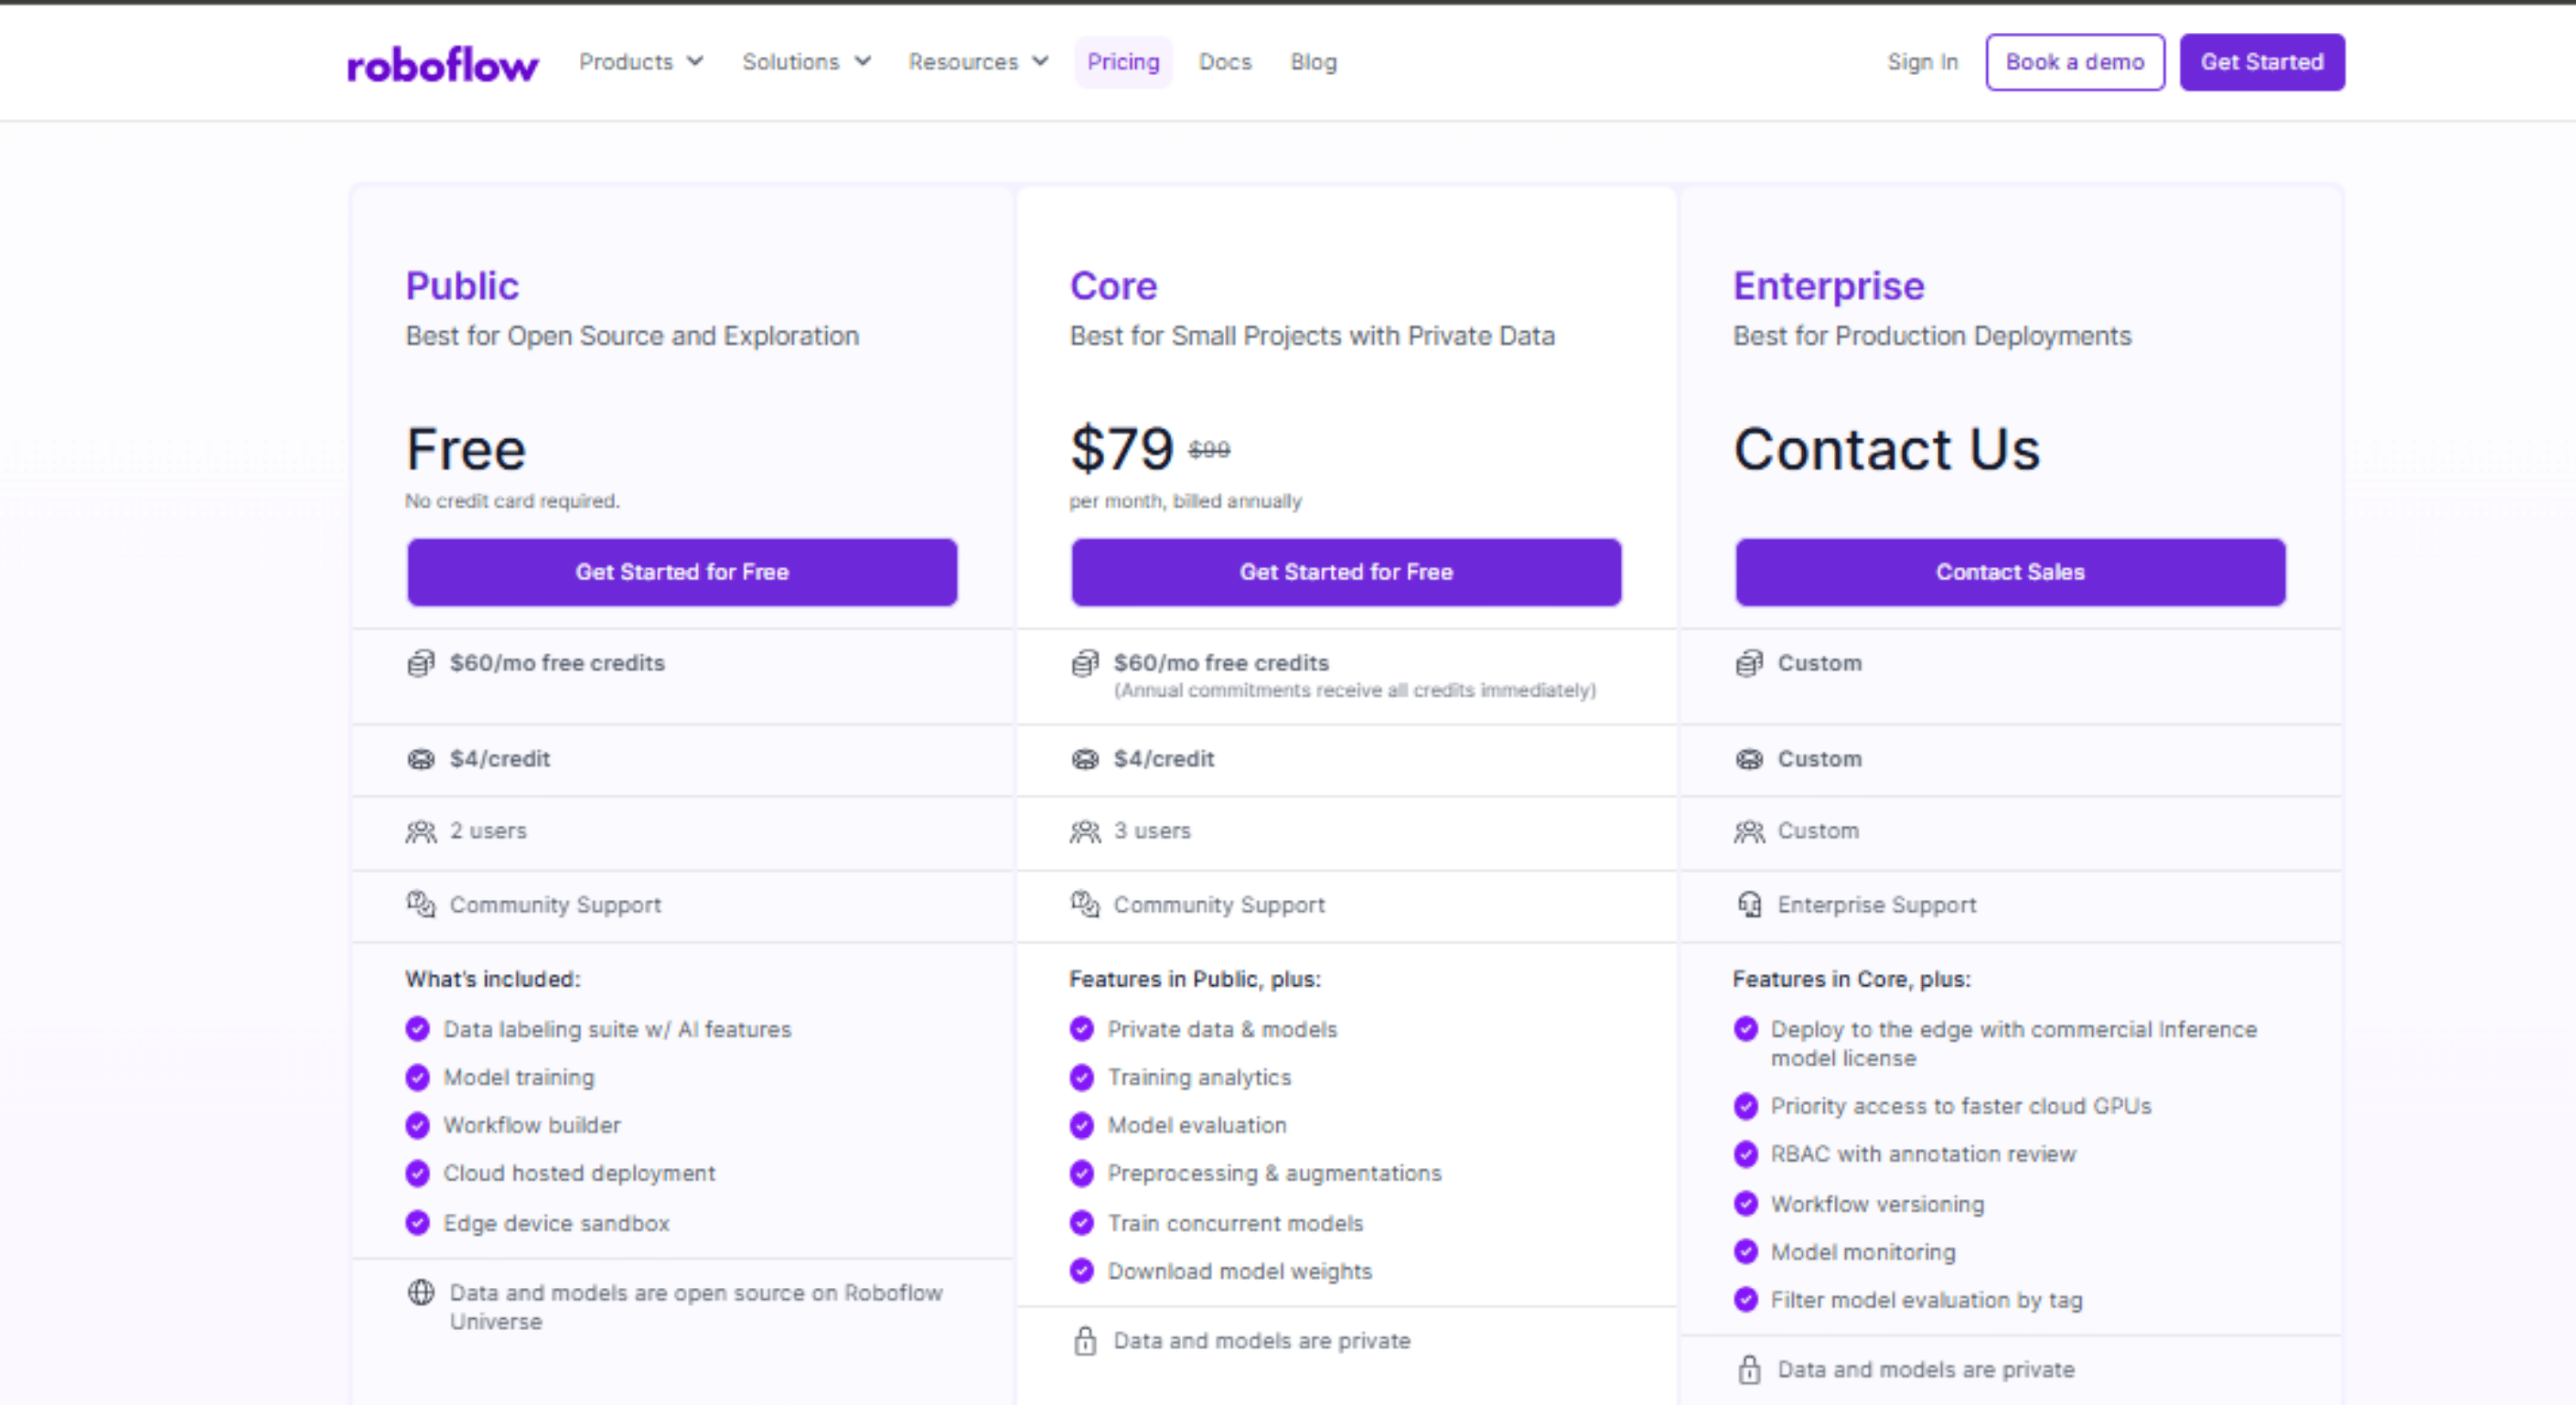This screenshot has width=2576, height=1405.
Task: Click Book a demo button
Action: coord(2075,62)
